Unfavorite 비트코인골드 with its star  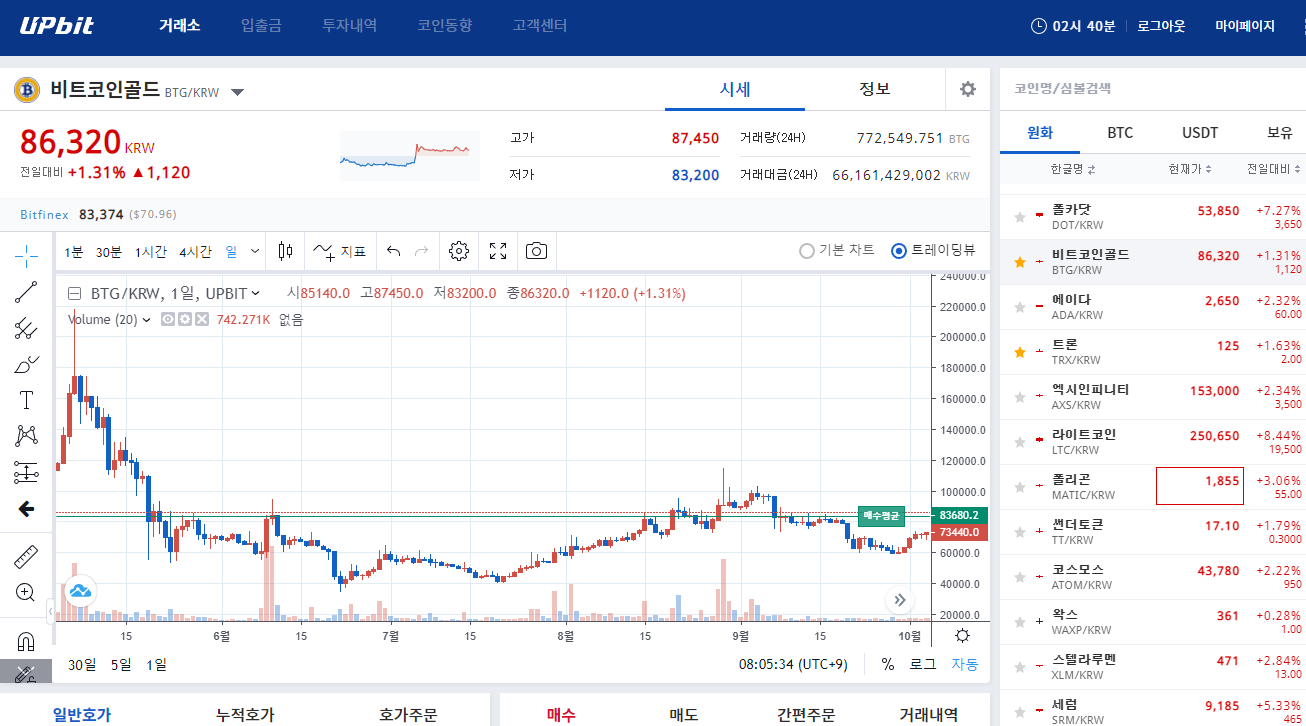1020,262
